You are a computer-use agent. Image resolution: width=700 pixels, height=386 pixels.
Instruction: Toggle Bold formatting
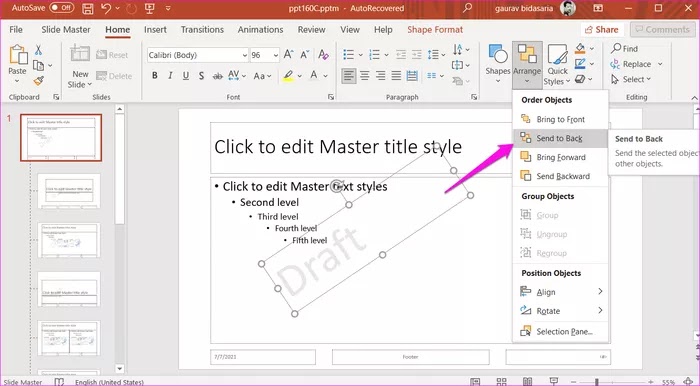(x=154, y=76)
